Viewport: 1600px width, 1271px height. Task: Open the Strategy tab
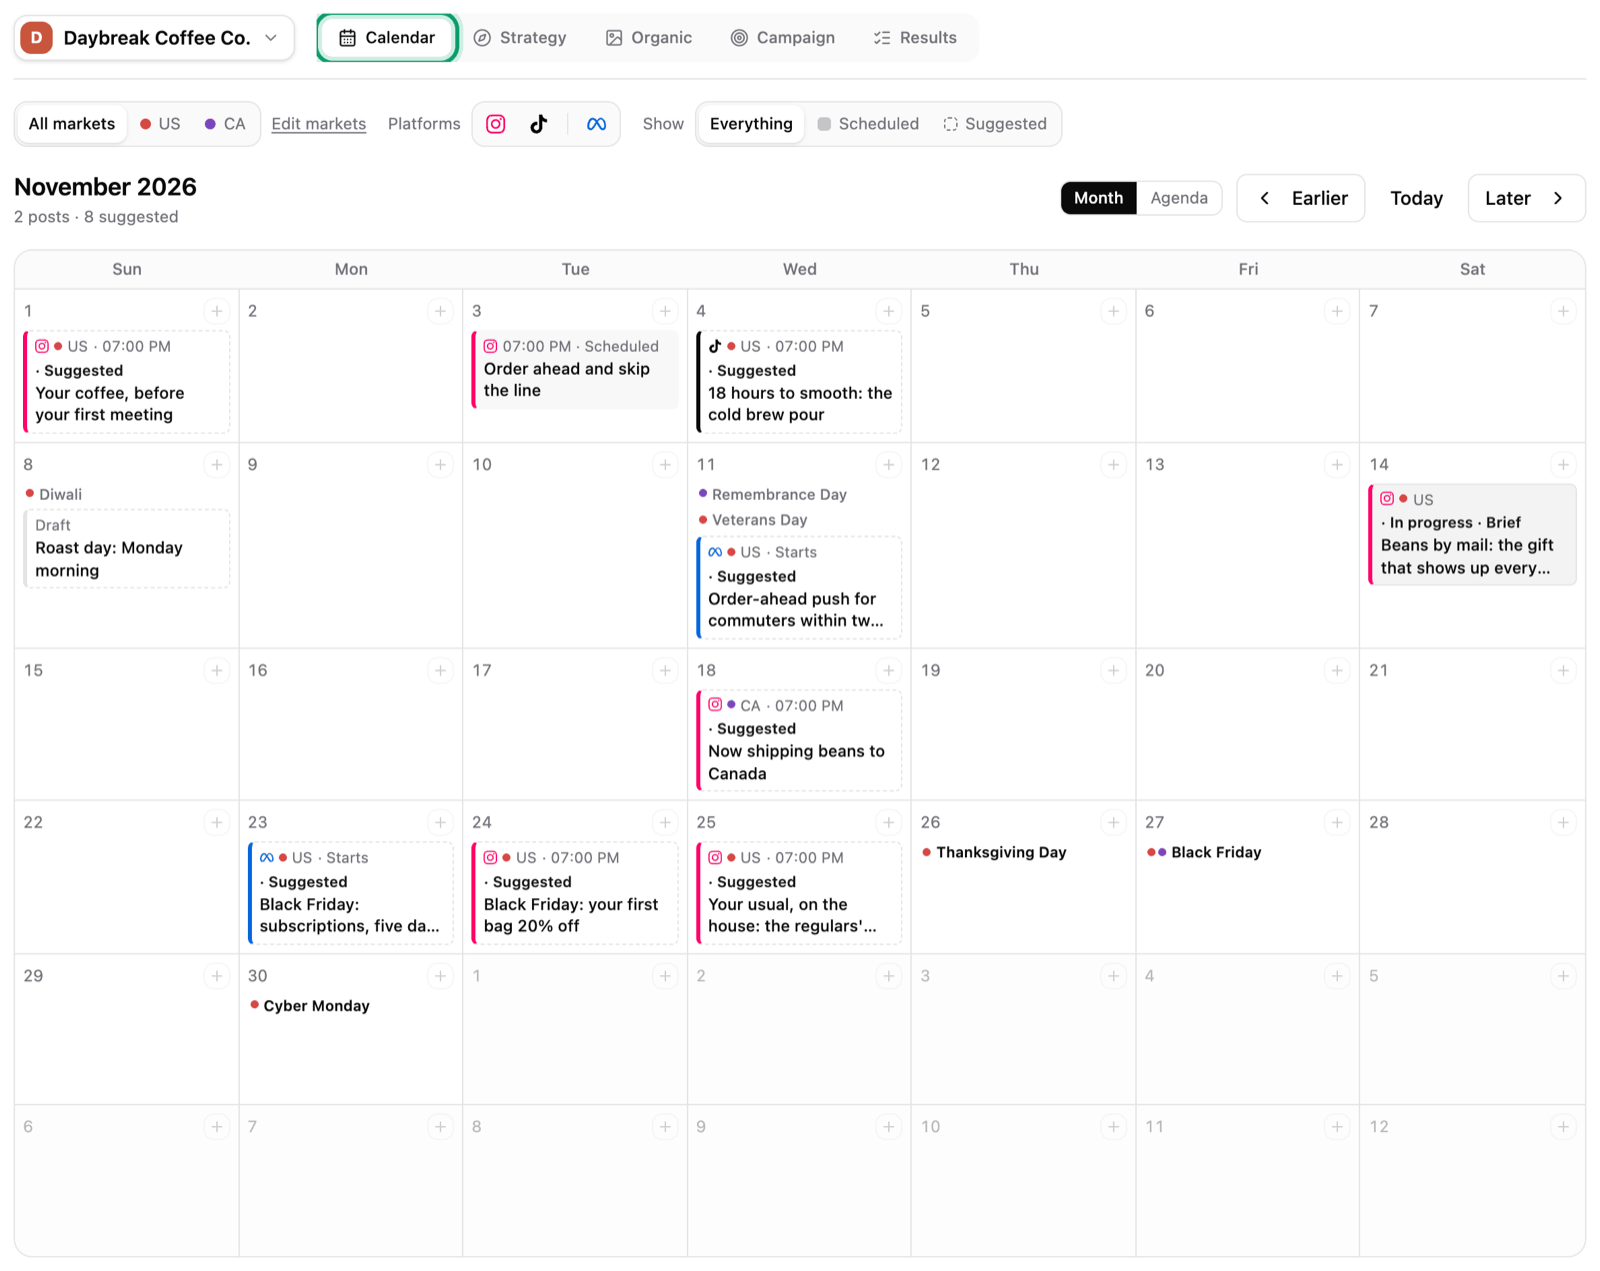(x=520, y=38)
